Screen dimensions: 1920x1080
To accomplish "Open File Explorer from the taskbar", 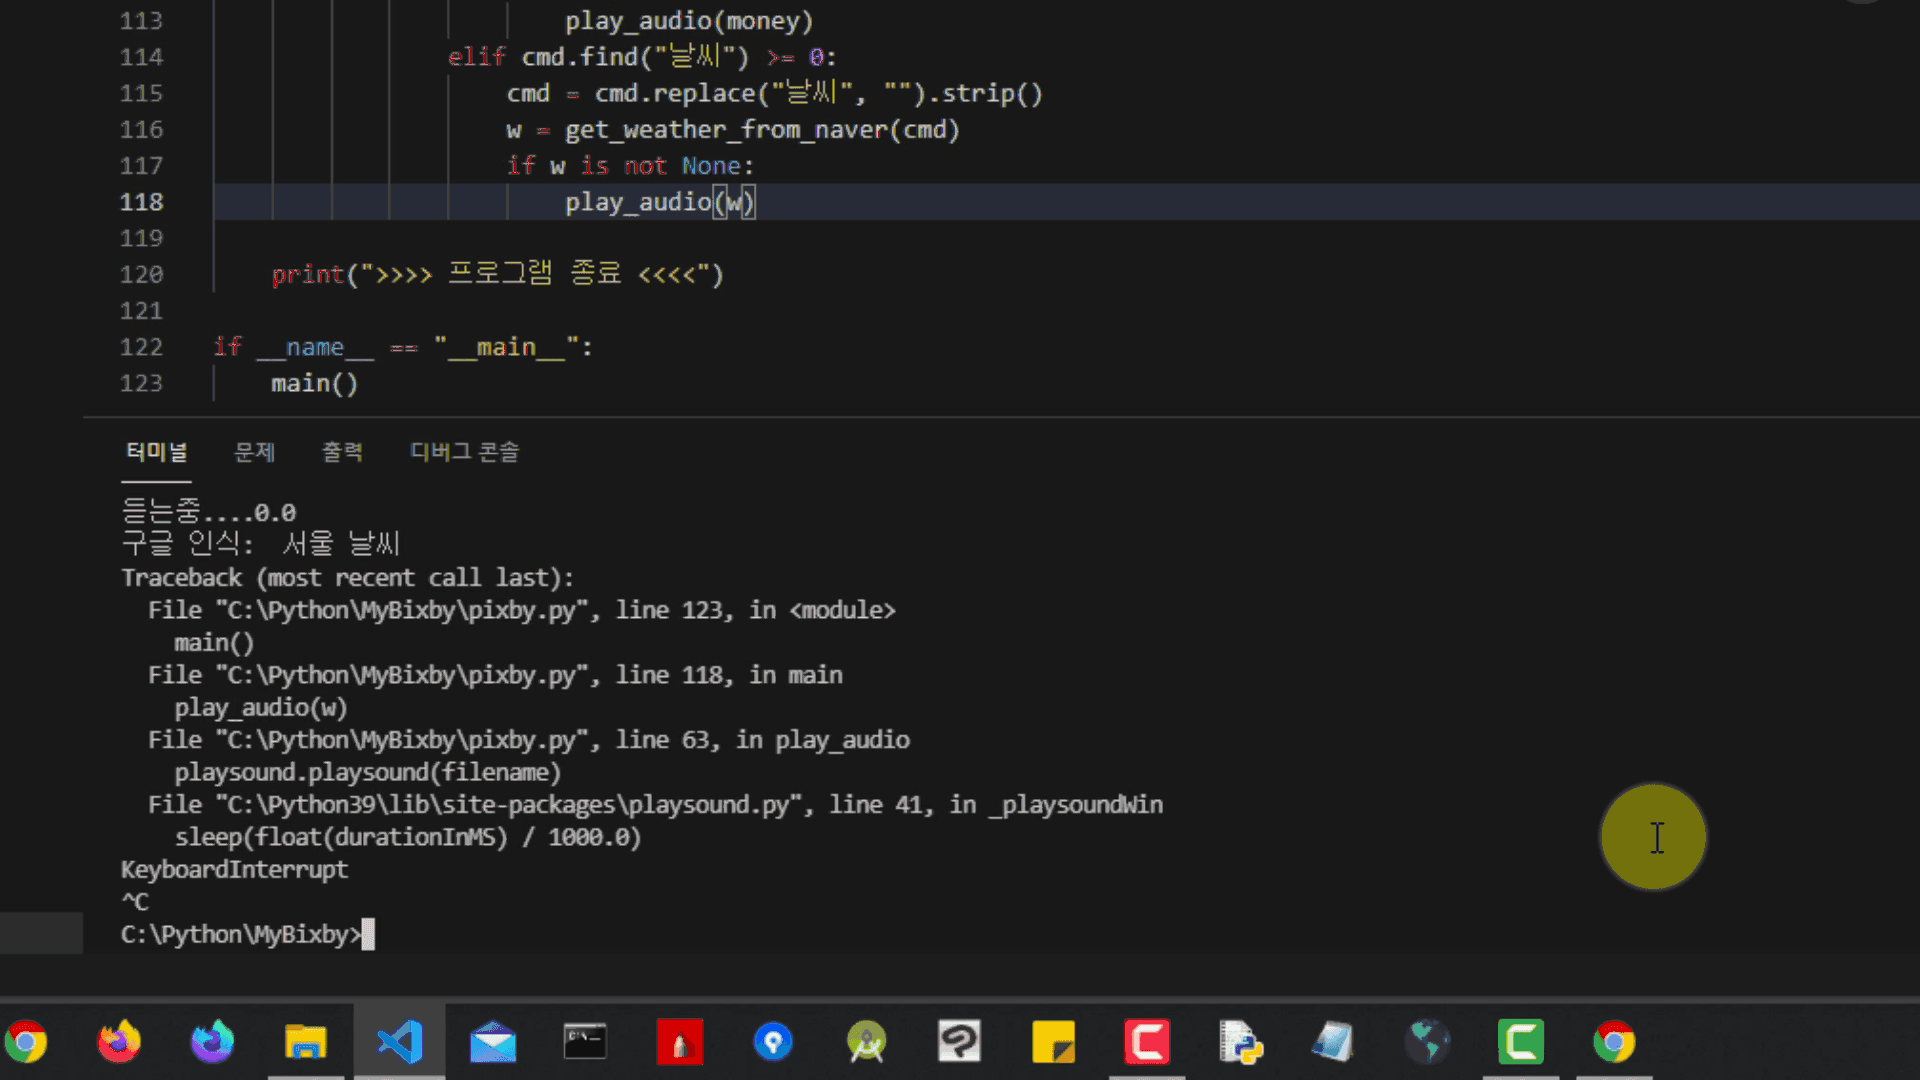I will 306,1042.
